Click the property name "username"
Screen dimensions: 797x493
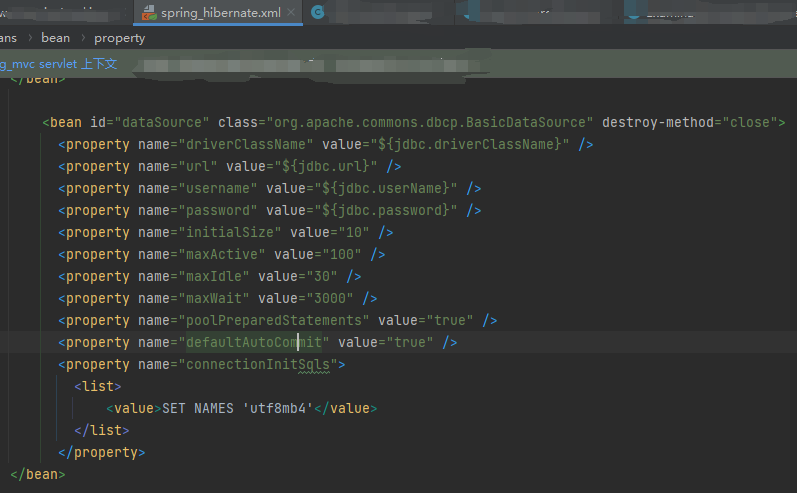click(x=218, y=189)
